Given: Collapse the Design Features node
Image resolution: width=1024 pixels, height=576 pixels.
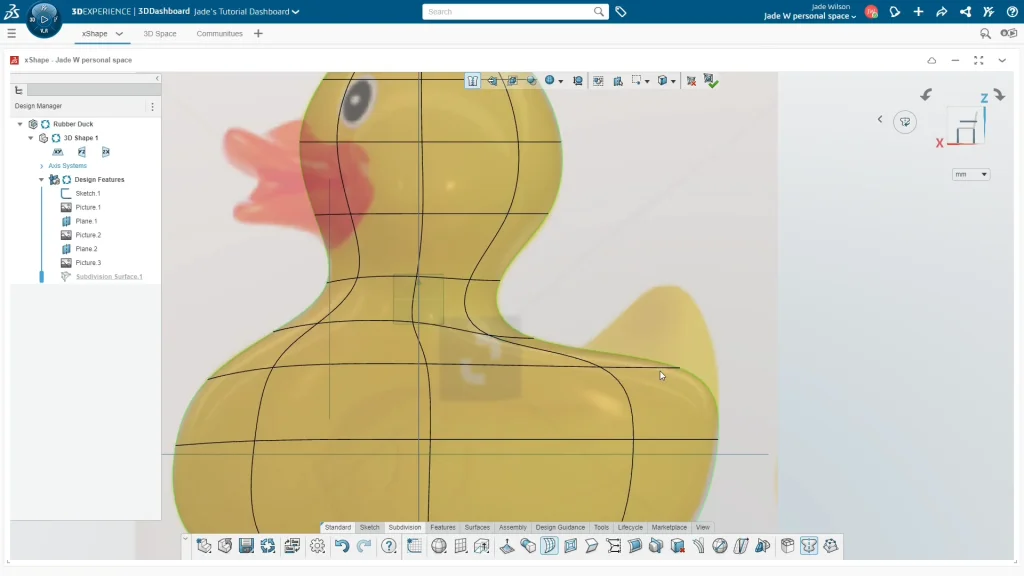Looking at the screenshot, I should [41, 180].
